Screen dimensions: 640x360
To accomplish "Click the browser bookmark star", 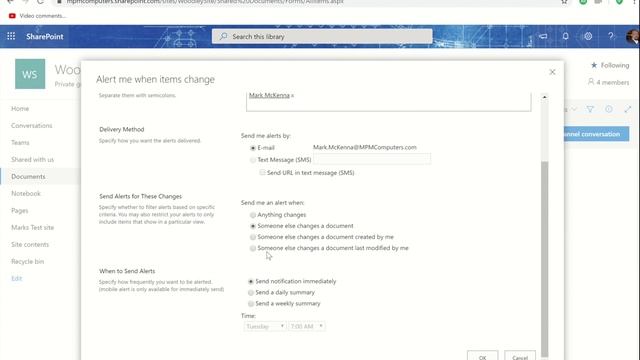I will pyautogui.click(x=564, y=2).
